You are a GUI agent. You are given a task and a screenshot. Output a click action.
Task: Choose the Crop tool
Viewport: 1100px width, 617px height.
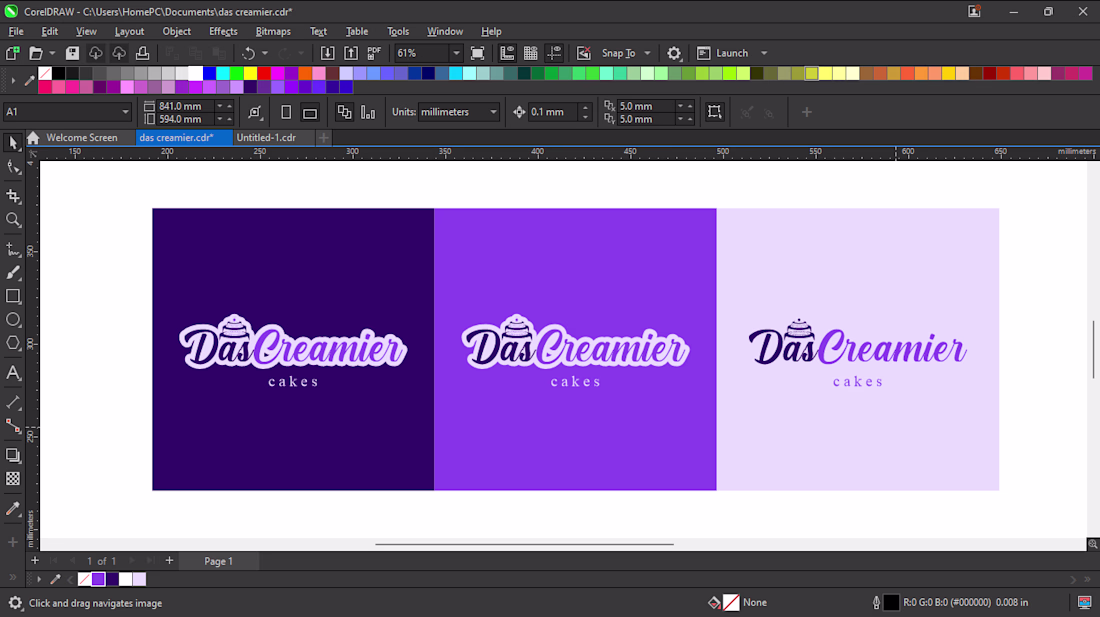pyautogui.click(x=13, y=196)
